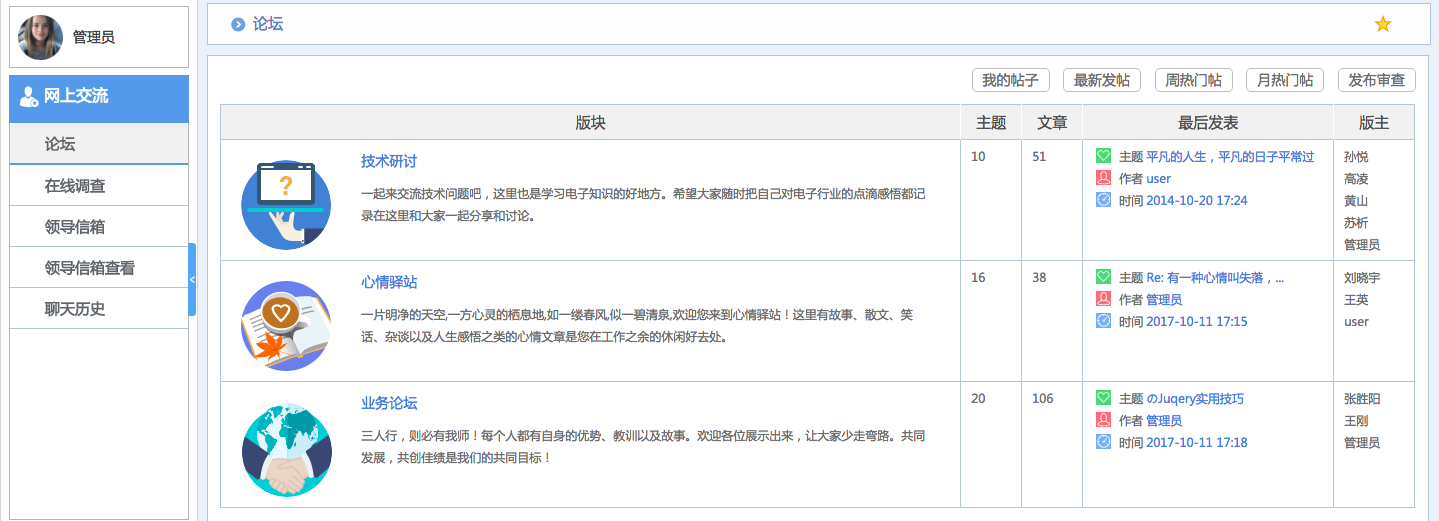The image size is (1439, 521).
Task: Select 领导信箱 from the sidebar menu
Action: point(75,227)
